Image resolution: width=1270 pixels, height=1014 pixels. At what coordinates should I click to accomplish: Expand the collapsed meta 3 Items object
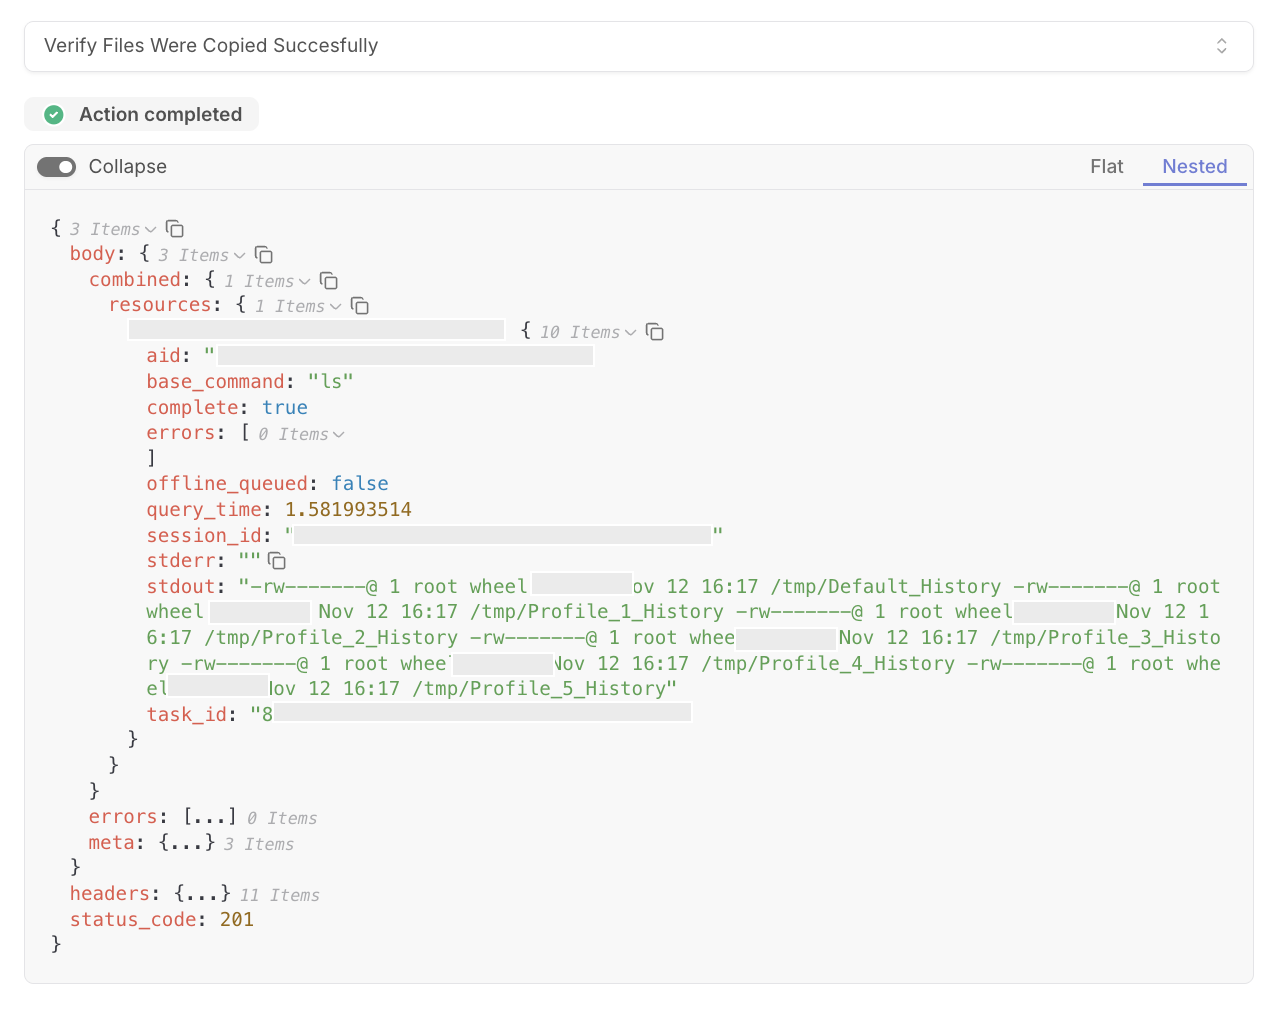pos(187,842)
